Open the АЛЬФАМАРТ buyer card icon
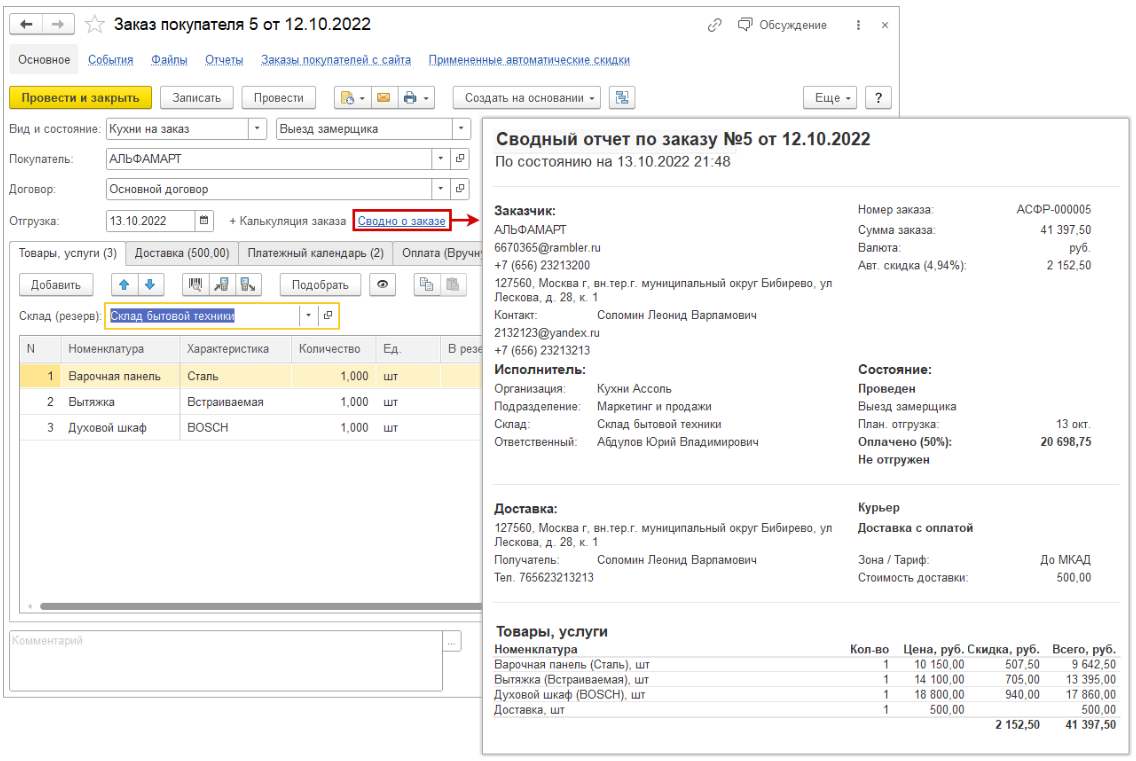 [460, 159]
